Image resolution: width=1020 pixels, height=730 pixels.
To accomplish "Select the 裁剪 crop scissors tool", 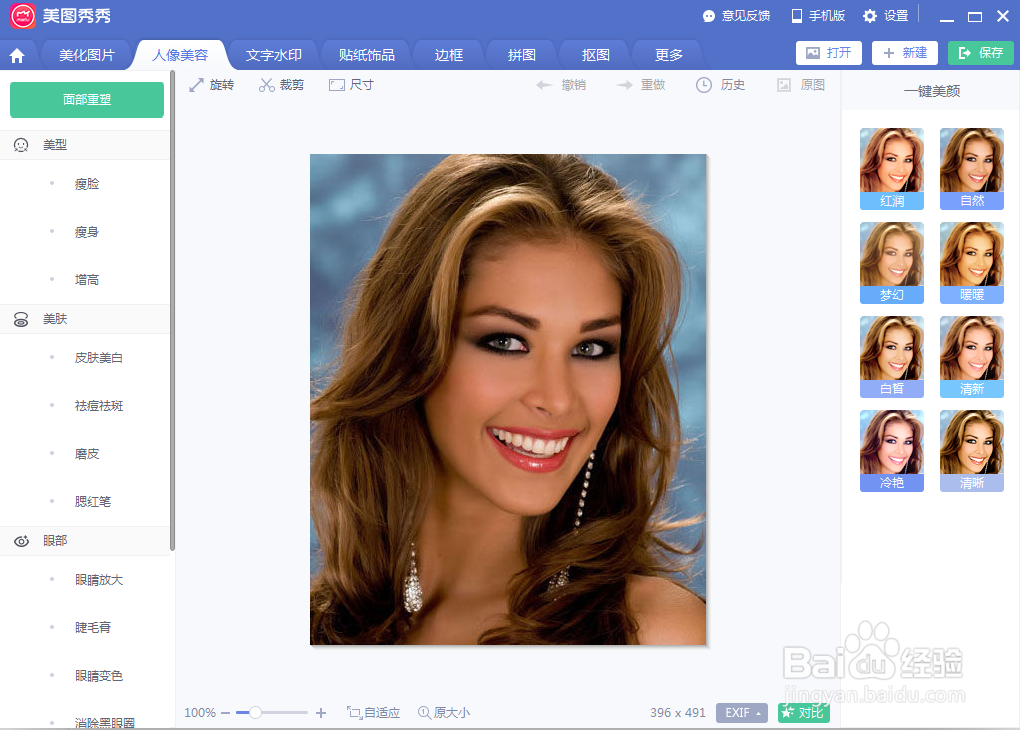I will pos(281,85).
